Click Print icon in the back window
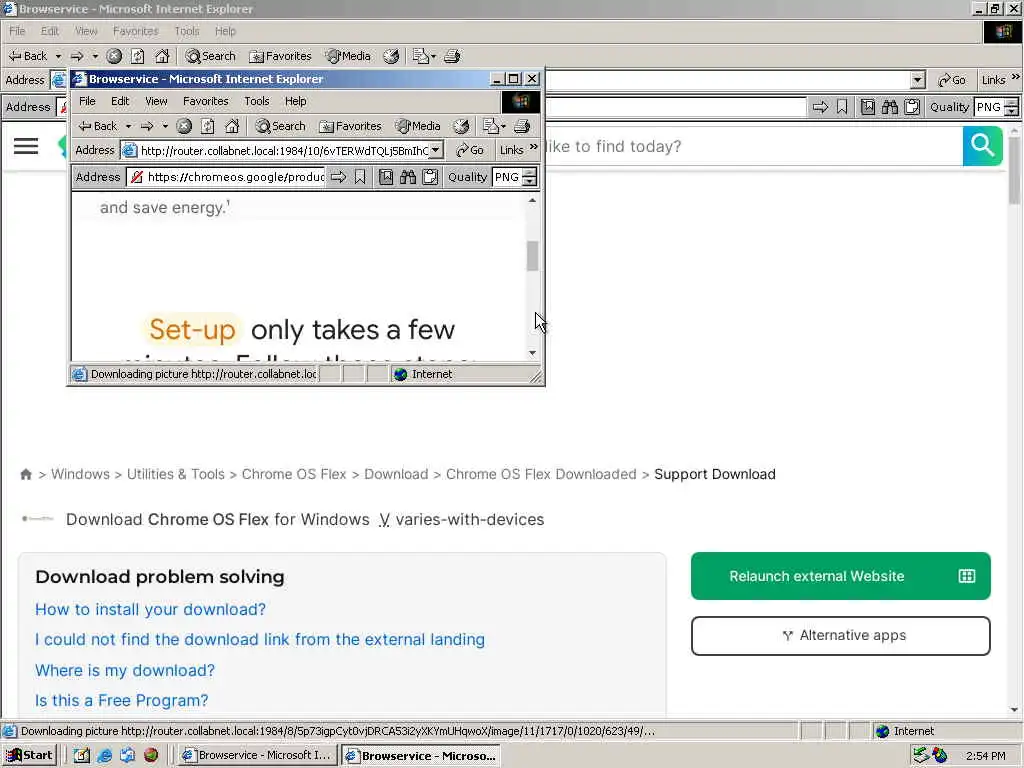 click(x=452, y=56)
